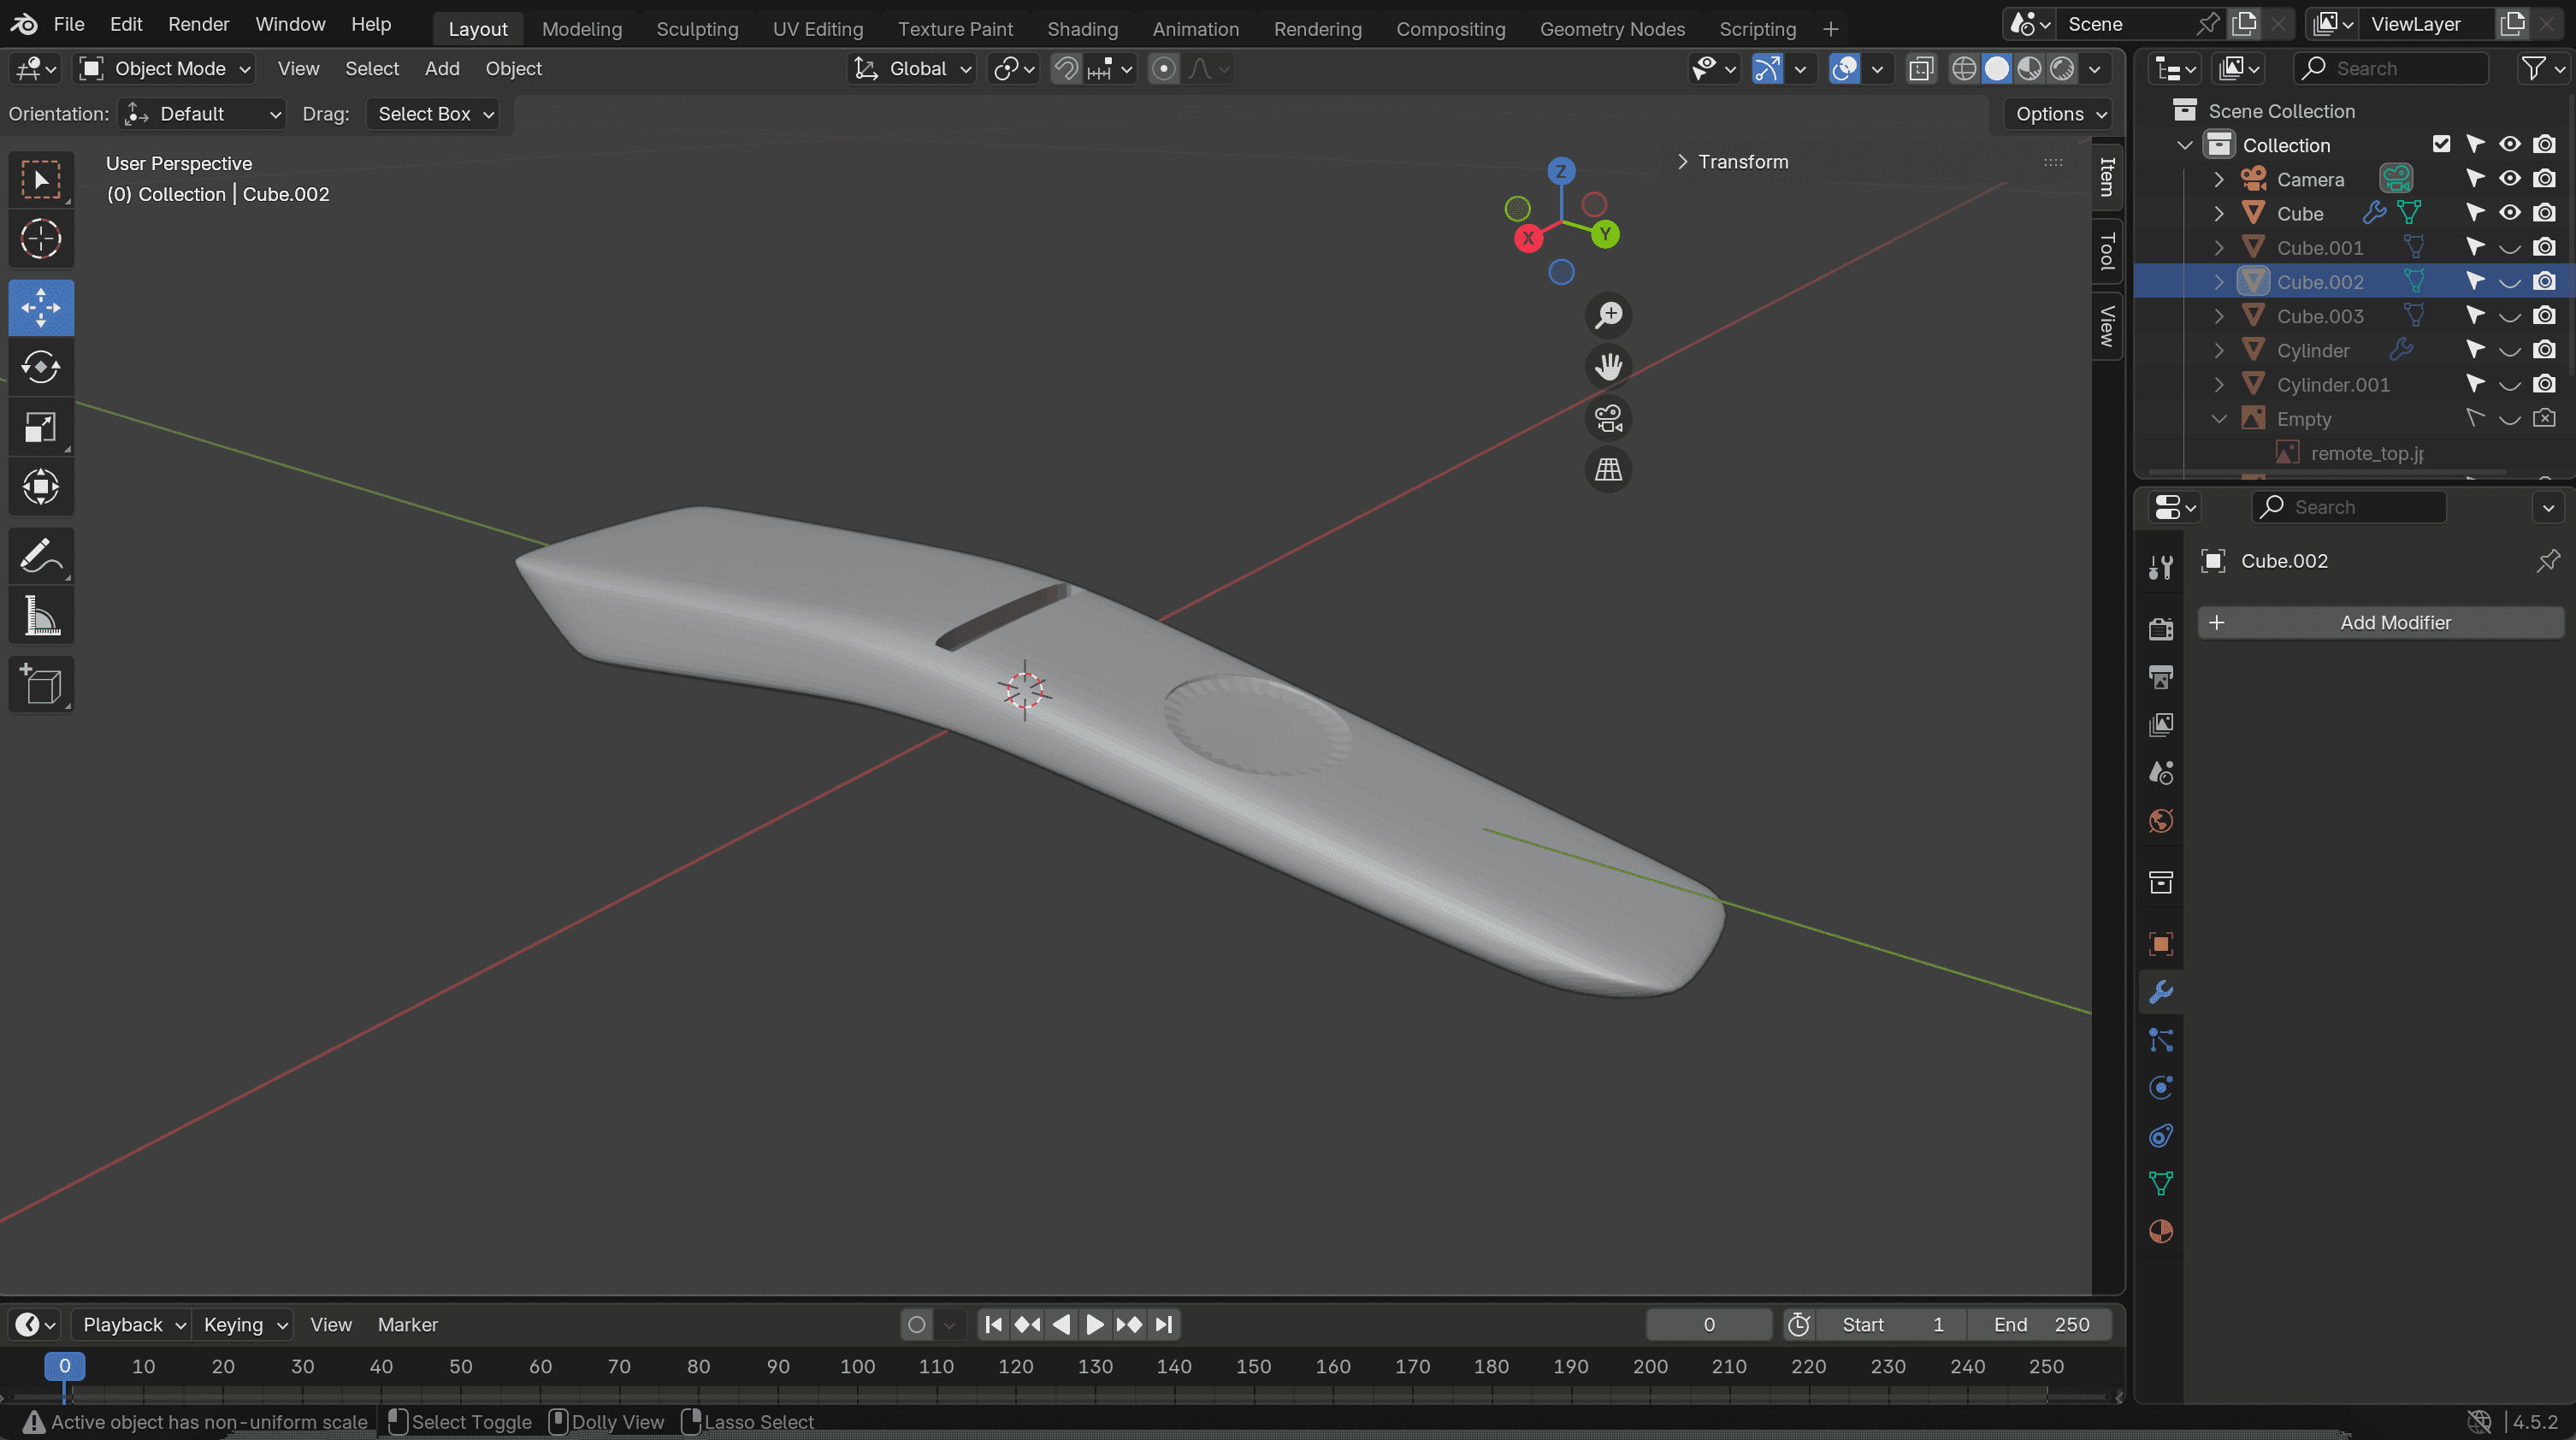Select the Scale tool
Screen dimensions: 2576x1440
(x=41, y=427)
